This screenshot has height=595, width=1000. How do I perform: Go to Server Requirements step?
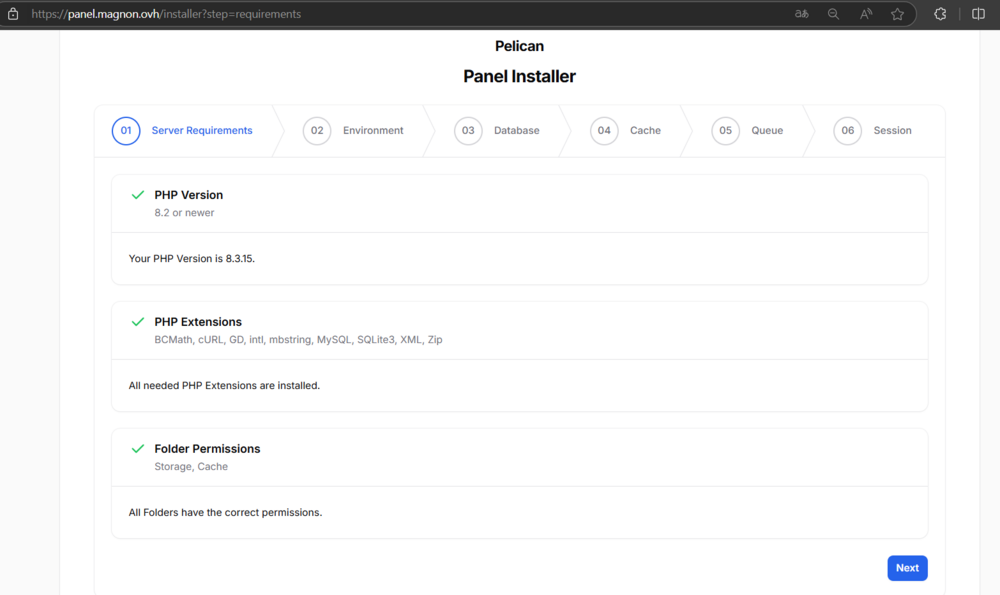click(x=202, y=130)
